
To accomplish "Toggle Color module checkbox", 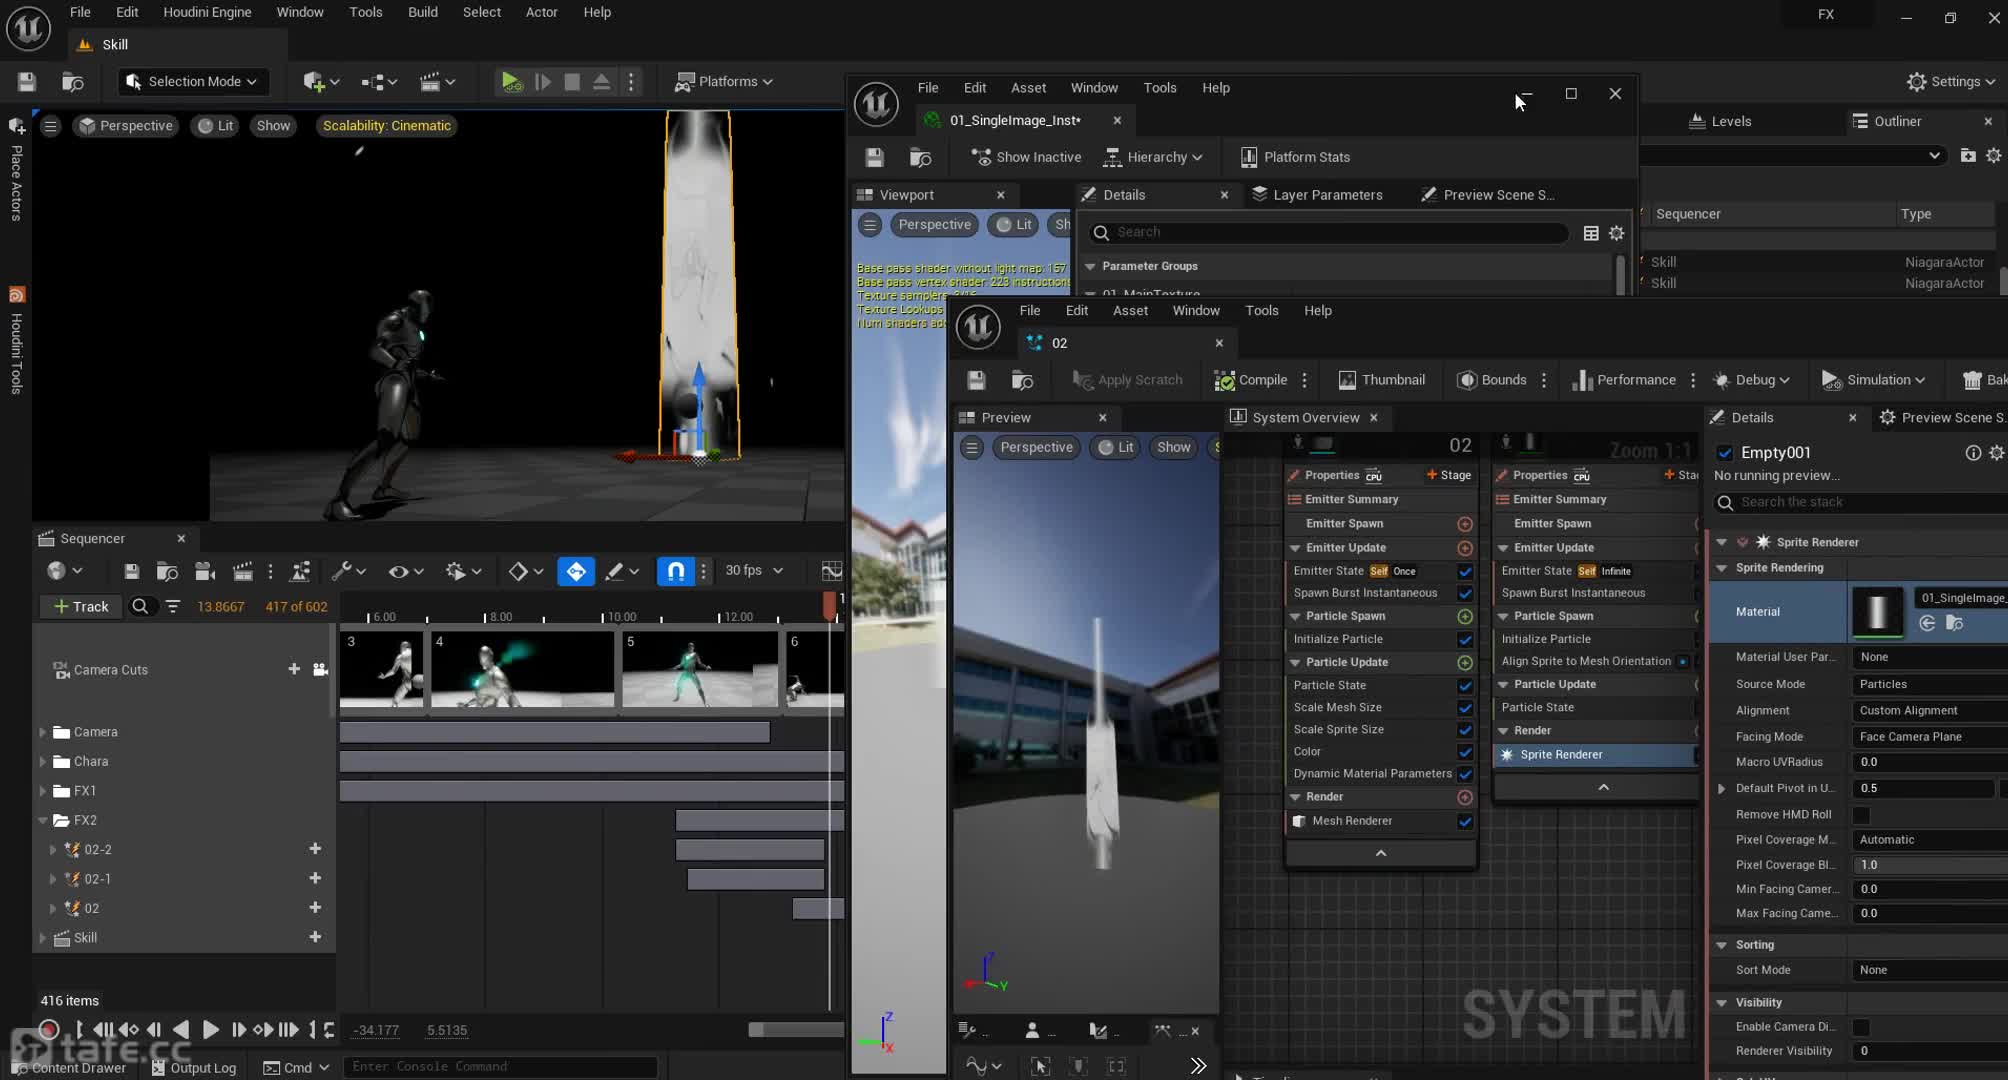I will click(x=1465, y=752).
